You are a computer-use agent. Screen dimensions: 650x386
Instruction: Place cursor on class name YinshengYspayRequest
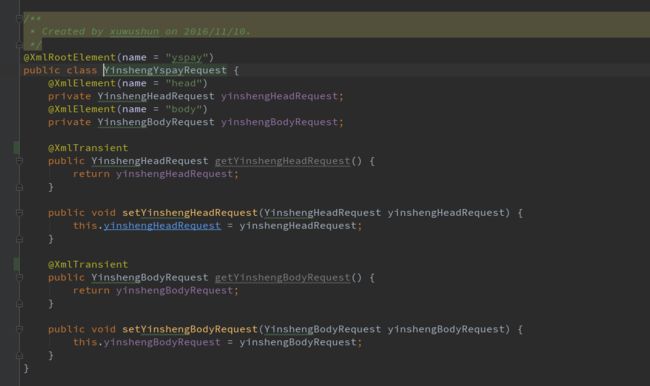[x=165, y=70]
